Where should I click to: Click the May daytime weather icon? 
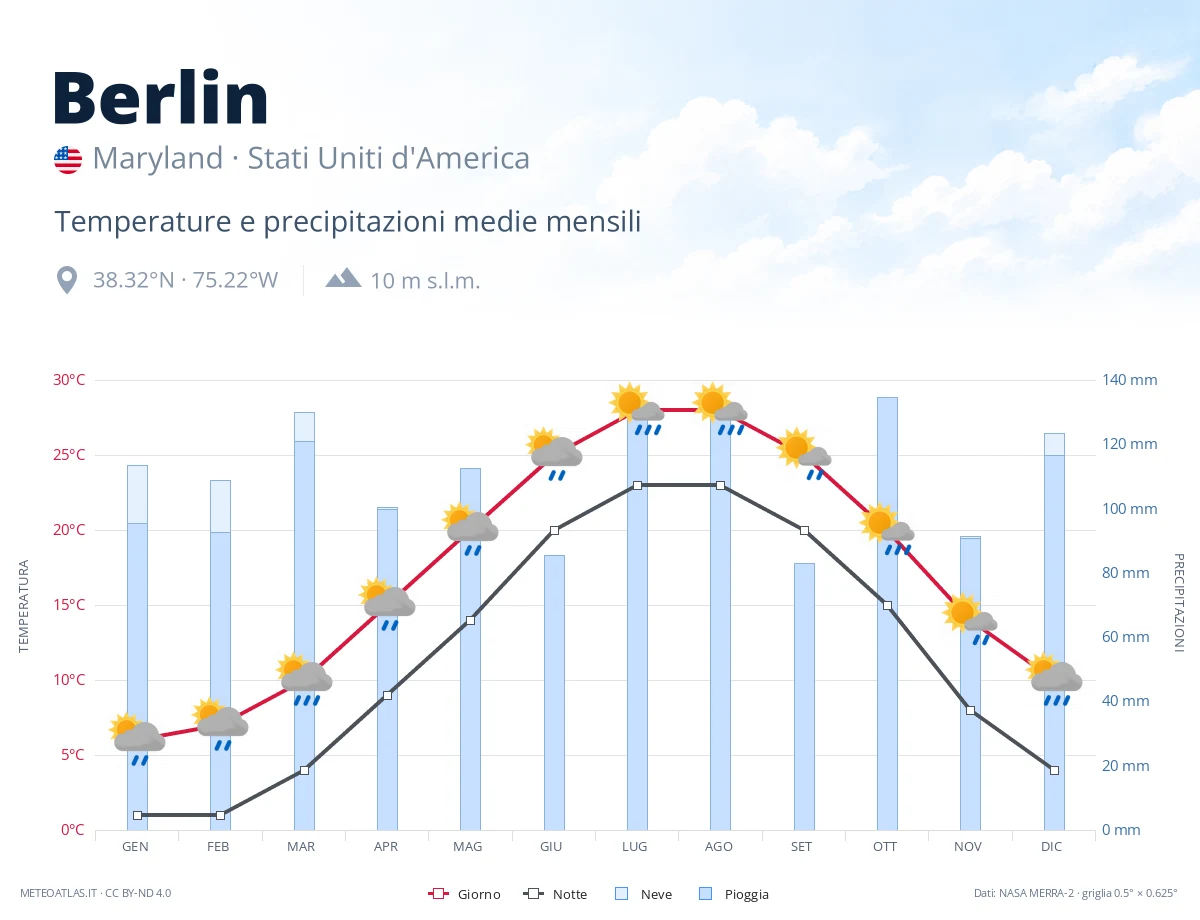coord(470,529)
